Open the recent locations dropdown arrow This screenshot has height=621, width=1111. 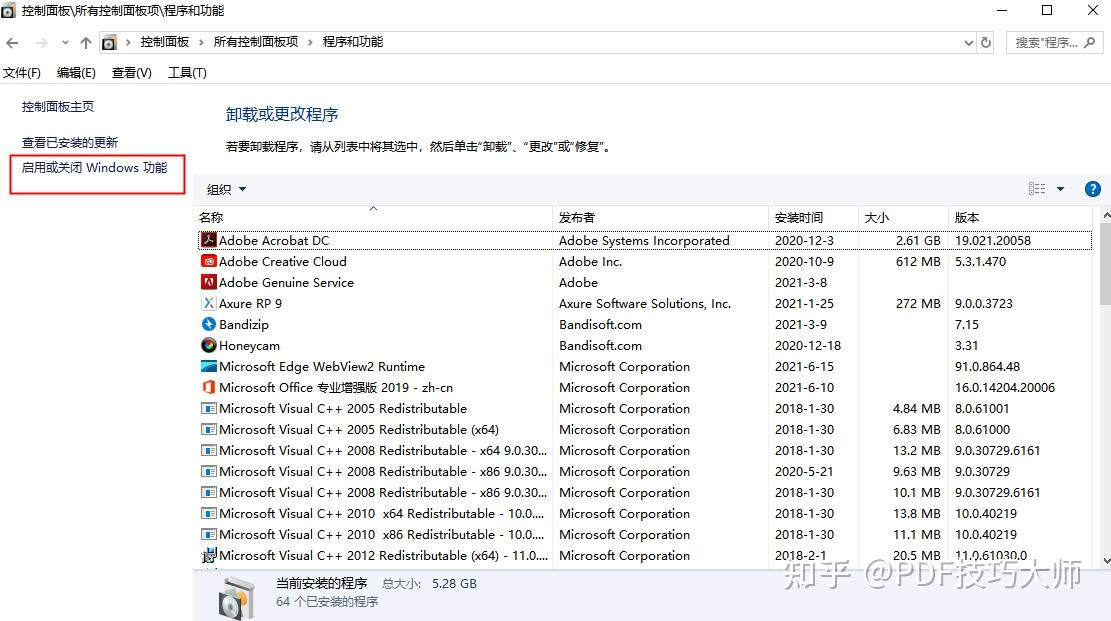(x=65, y=43)
